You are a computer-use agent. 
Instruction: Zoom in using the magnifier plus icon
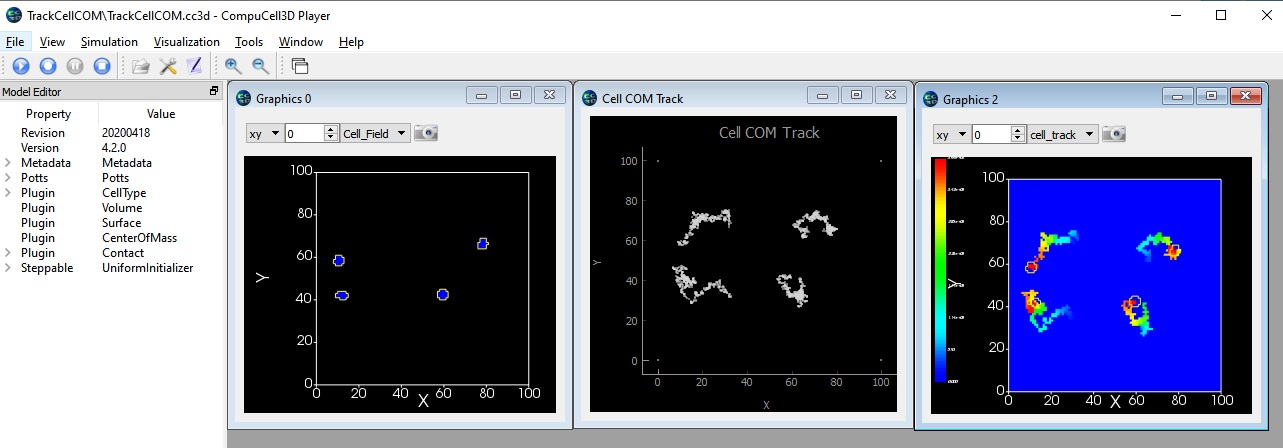pyautogui.click(x=233, y=66)
